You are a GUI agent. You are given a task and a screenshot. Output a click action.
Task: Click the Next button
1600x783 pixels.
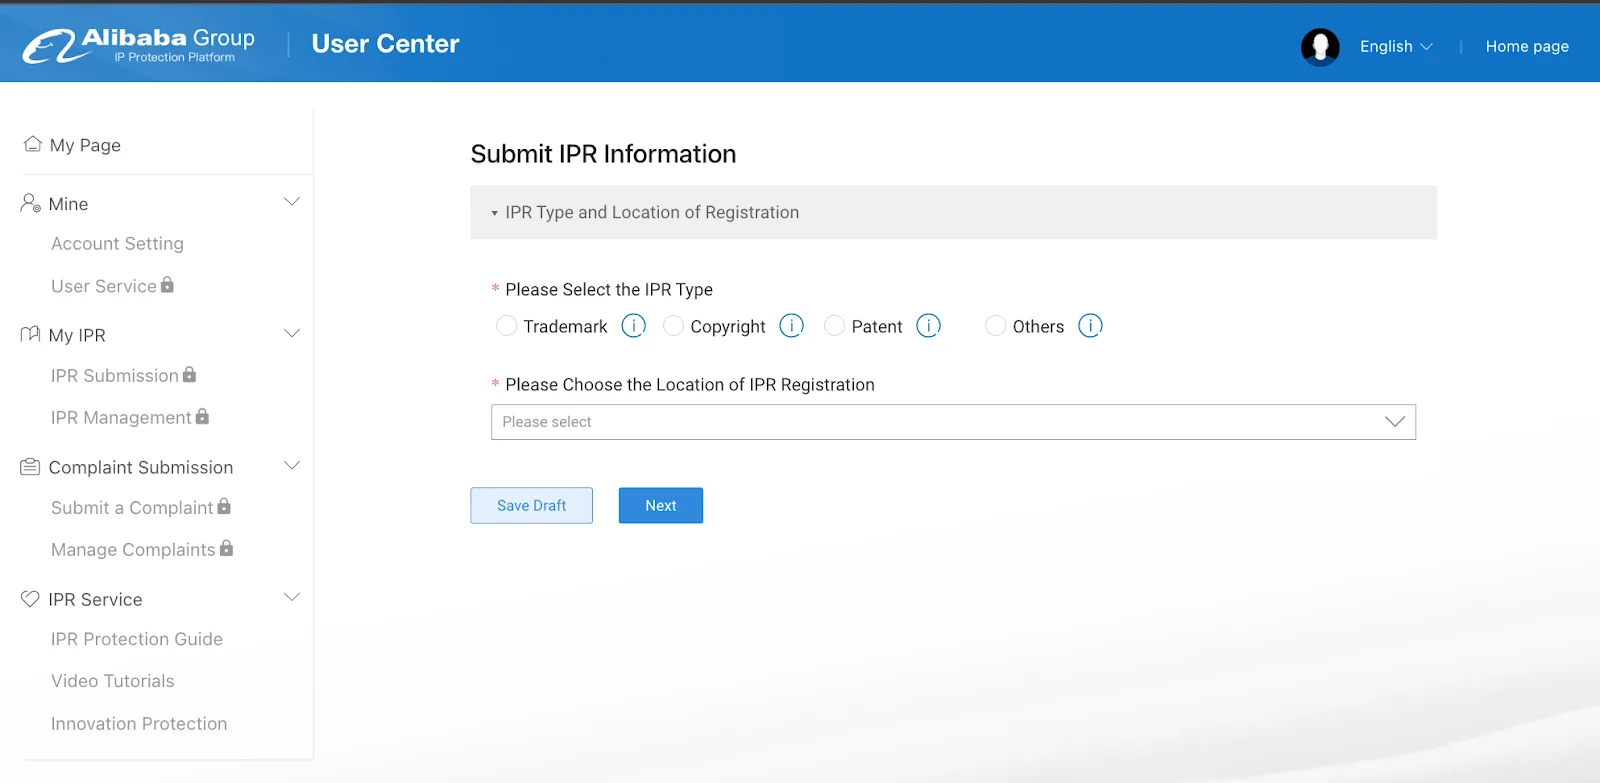661,506
